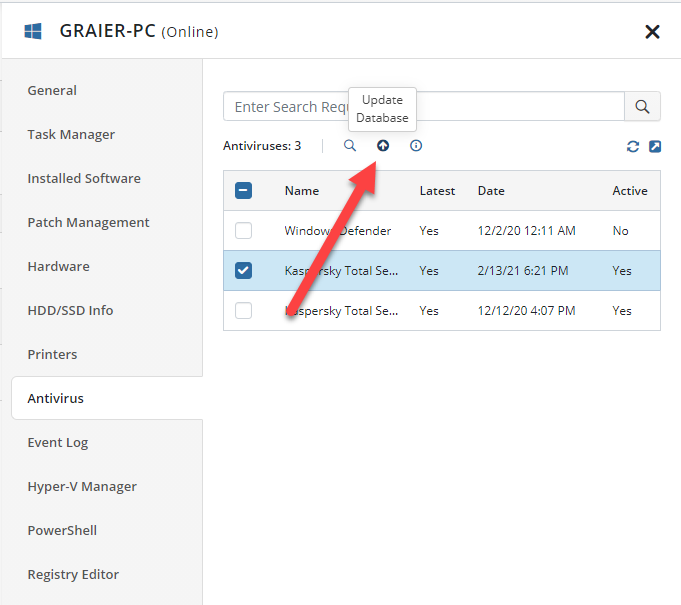The width and height of the screenshot is (681, 605).
Task: Open the antivirus export/pop-out icon
Action: [x=655, y=146]
